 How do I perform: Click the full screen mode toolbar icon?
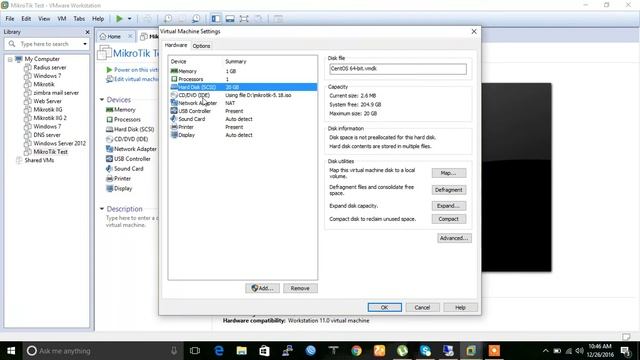pos(244,19)
